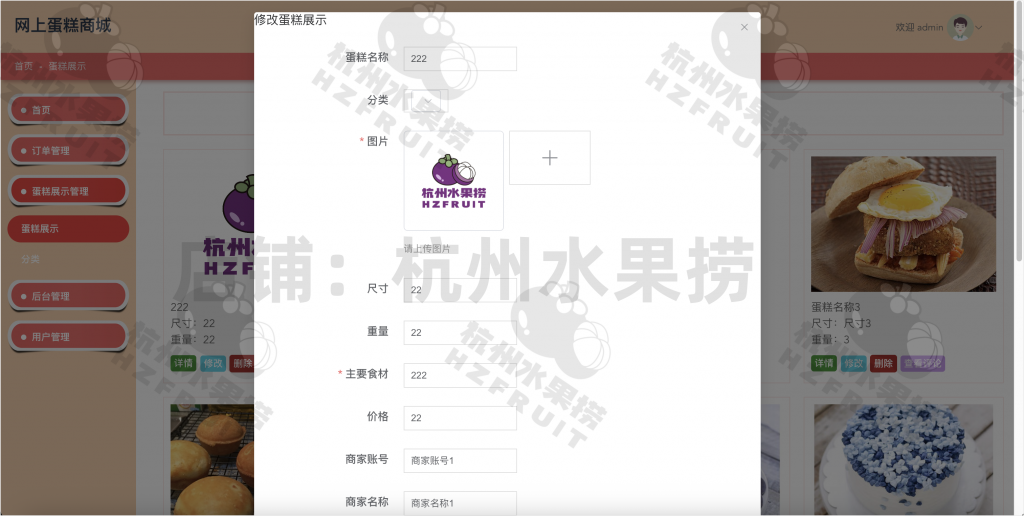Click the 删除 button on the 蛋糕名称3 card

[884, 363]
